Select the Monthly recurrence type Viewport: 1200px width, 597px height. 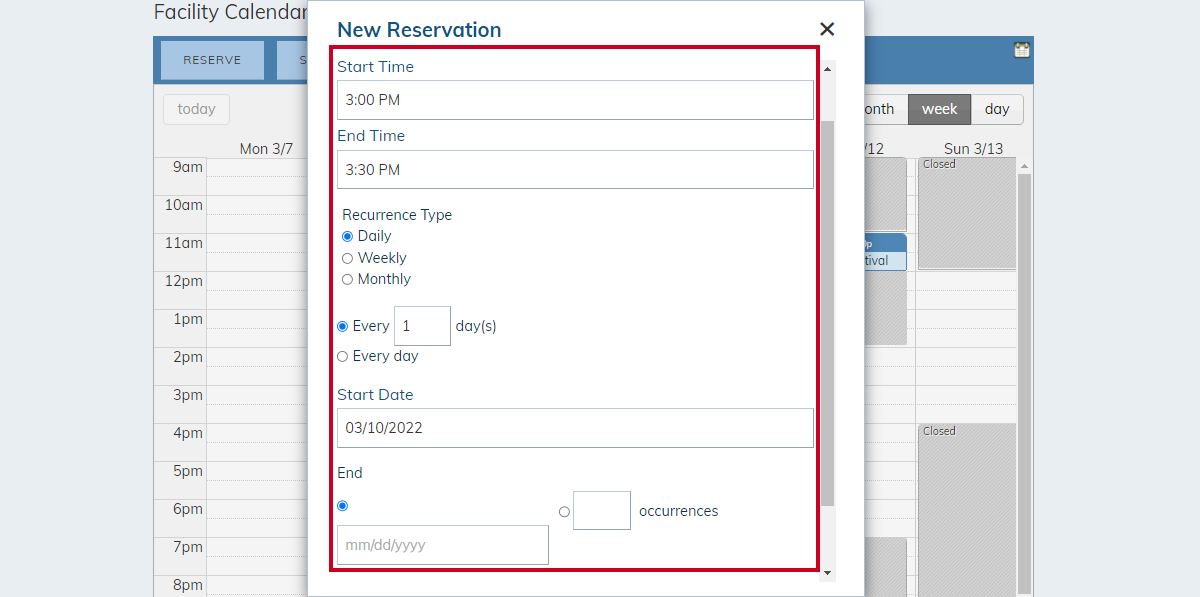coord(348,279)
